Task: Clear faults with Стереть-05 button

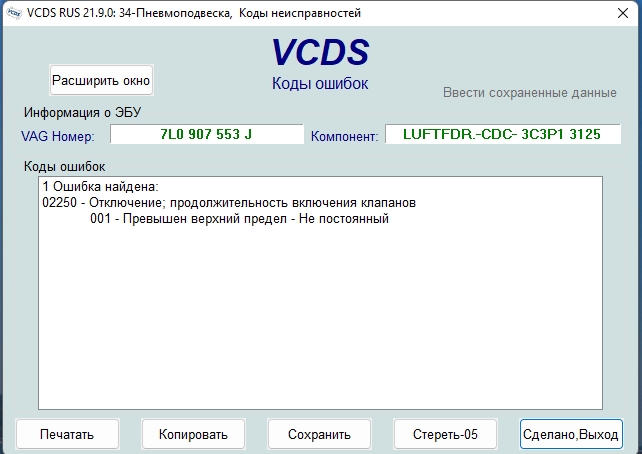Action: pos(445,434)
